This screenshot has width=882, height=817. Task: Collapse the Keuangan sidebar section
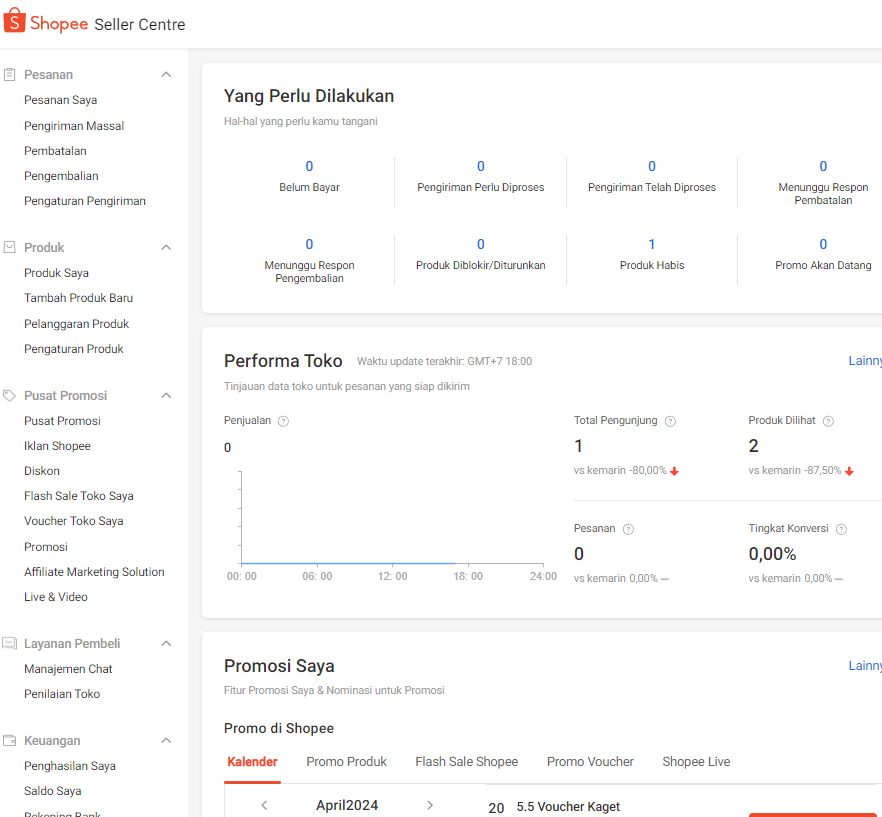tap(166, 740)
